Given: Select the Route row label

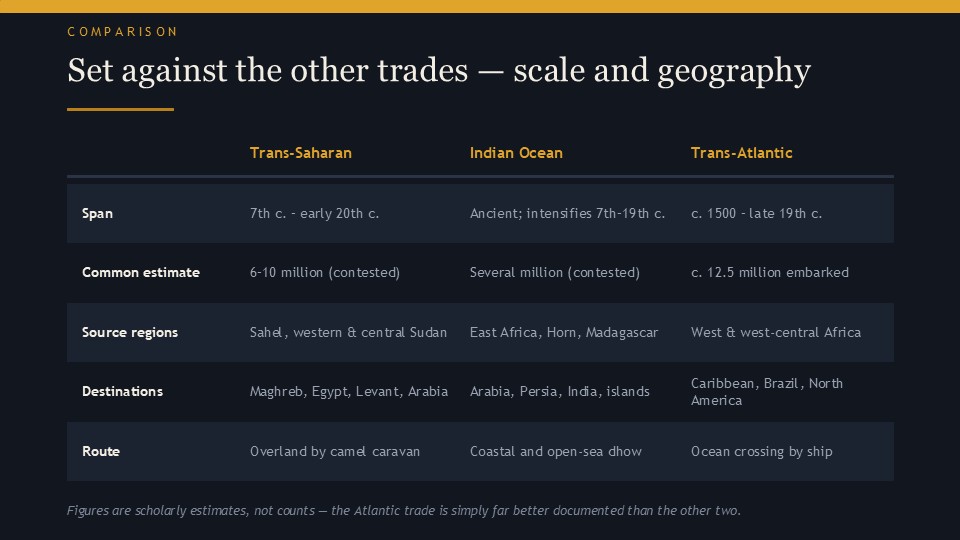Looking at the screenshot, I should point(101,451).
